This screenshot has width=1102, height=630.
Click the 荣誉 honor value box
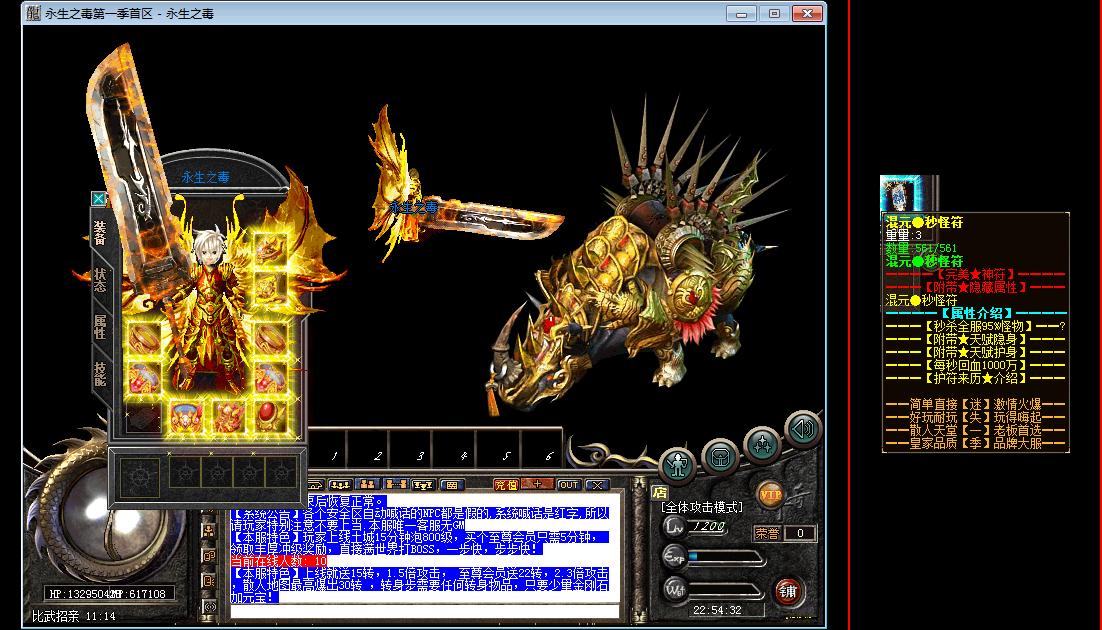click(800, 533)
